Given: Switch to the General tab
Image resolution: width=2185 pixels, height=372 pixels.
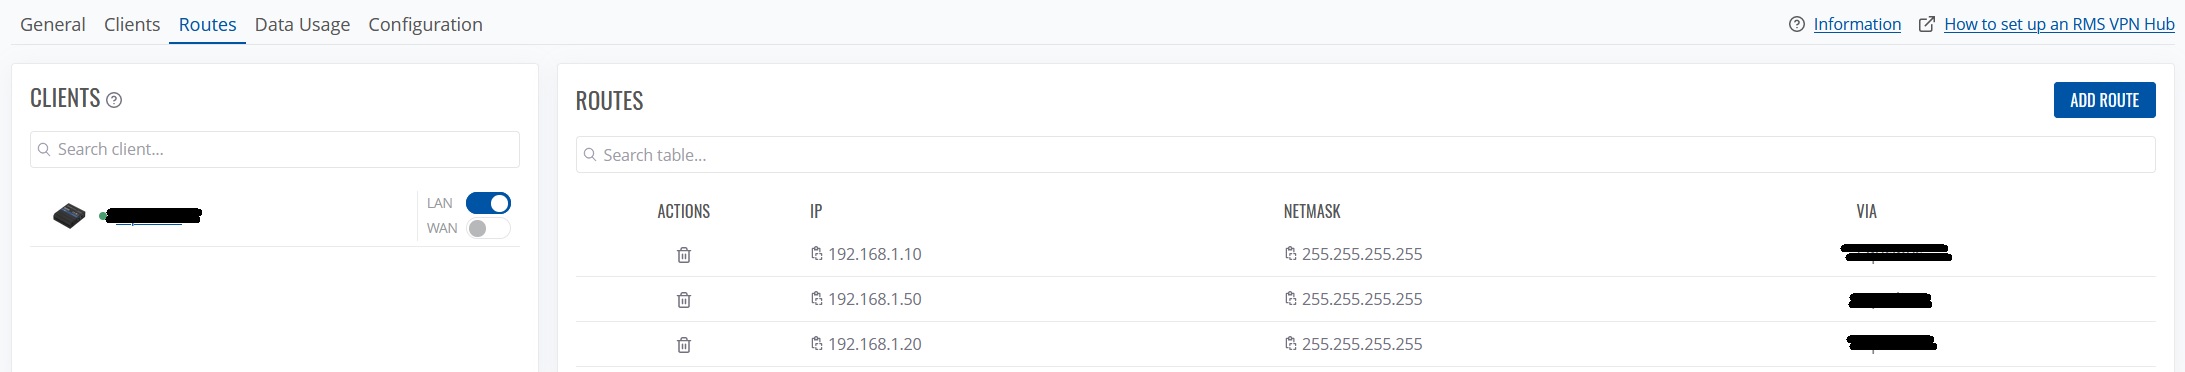Looking at the screenshot, I should click(x=53, y=24).
